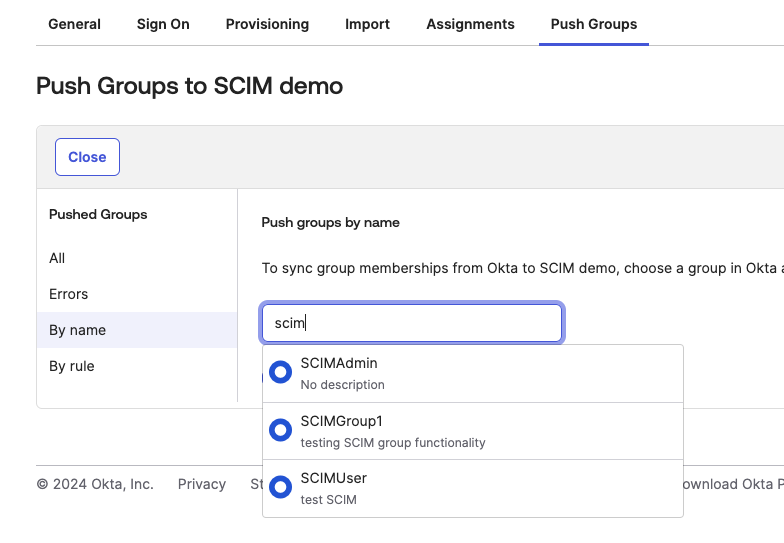Click the SCIMUser group icon
Screen dimensions: 784x543
click(281, 488)
